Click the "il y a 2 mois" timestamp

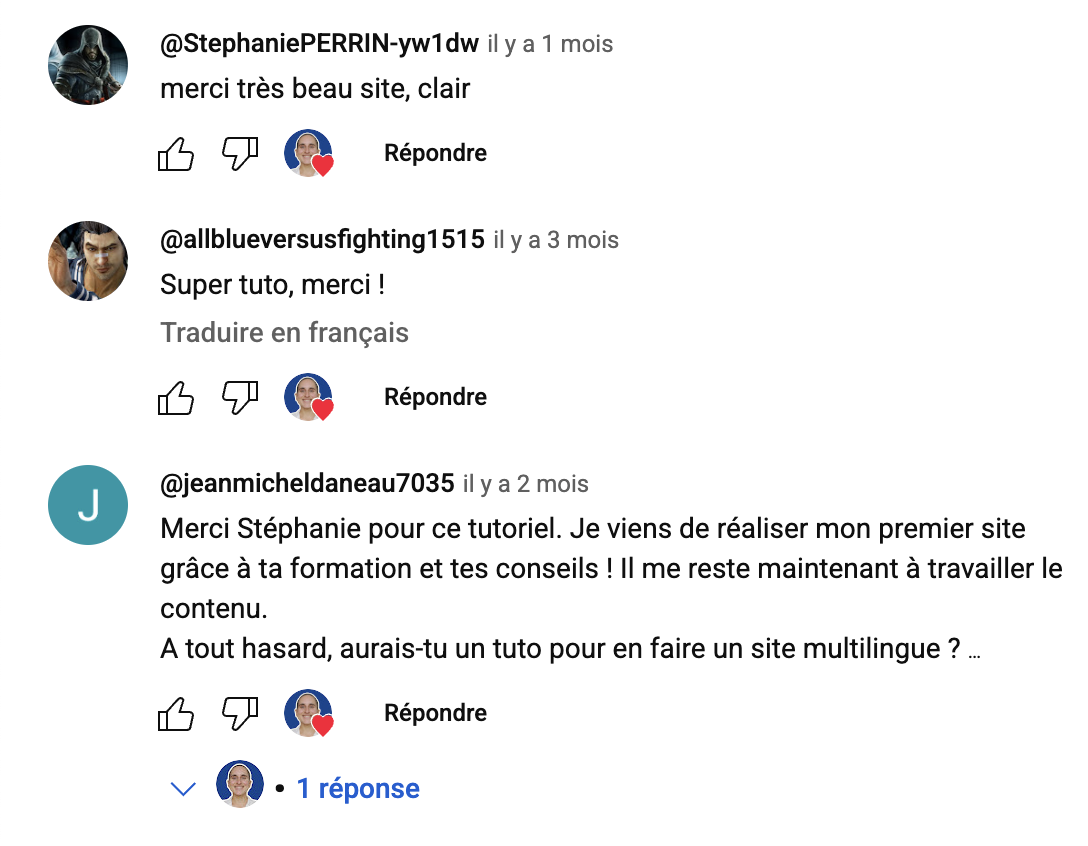coord(525,485)
